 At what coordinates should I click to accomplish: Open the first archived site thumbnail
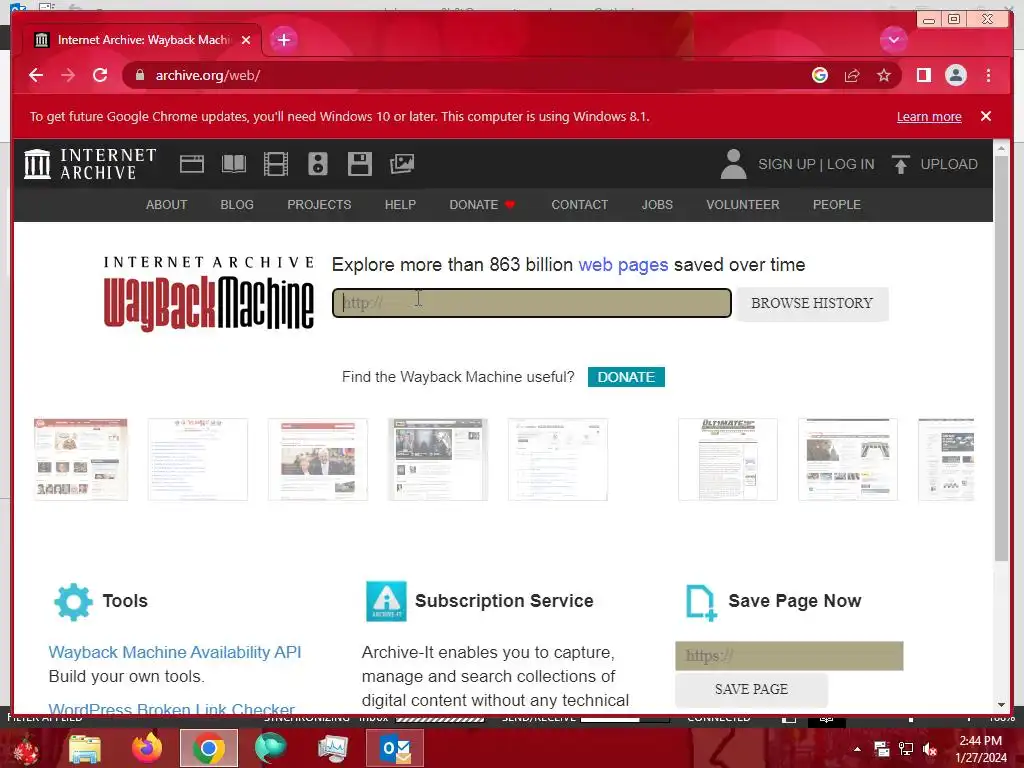(80, 460)
